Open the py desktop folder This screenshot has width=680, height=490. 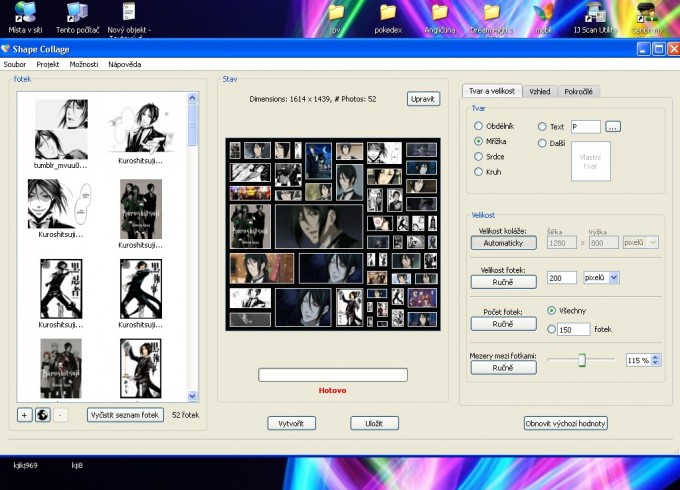(336, 18)
